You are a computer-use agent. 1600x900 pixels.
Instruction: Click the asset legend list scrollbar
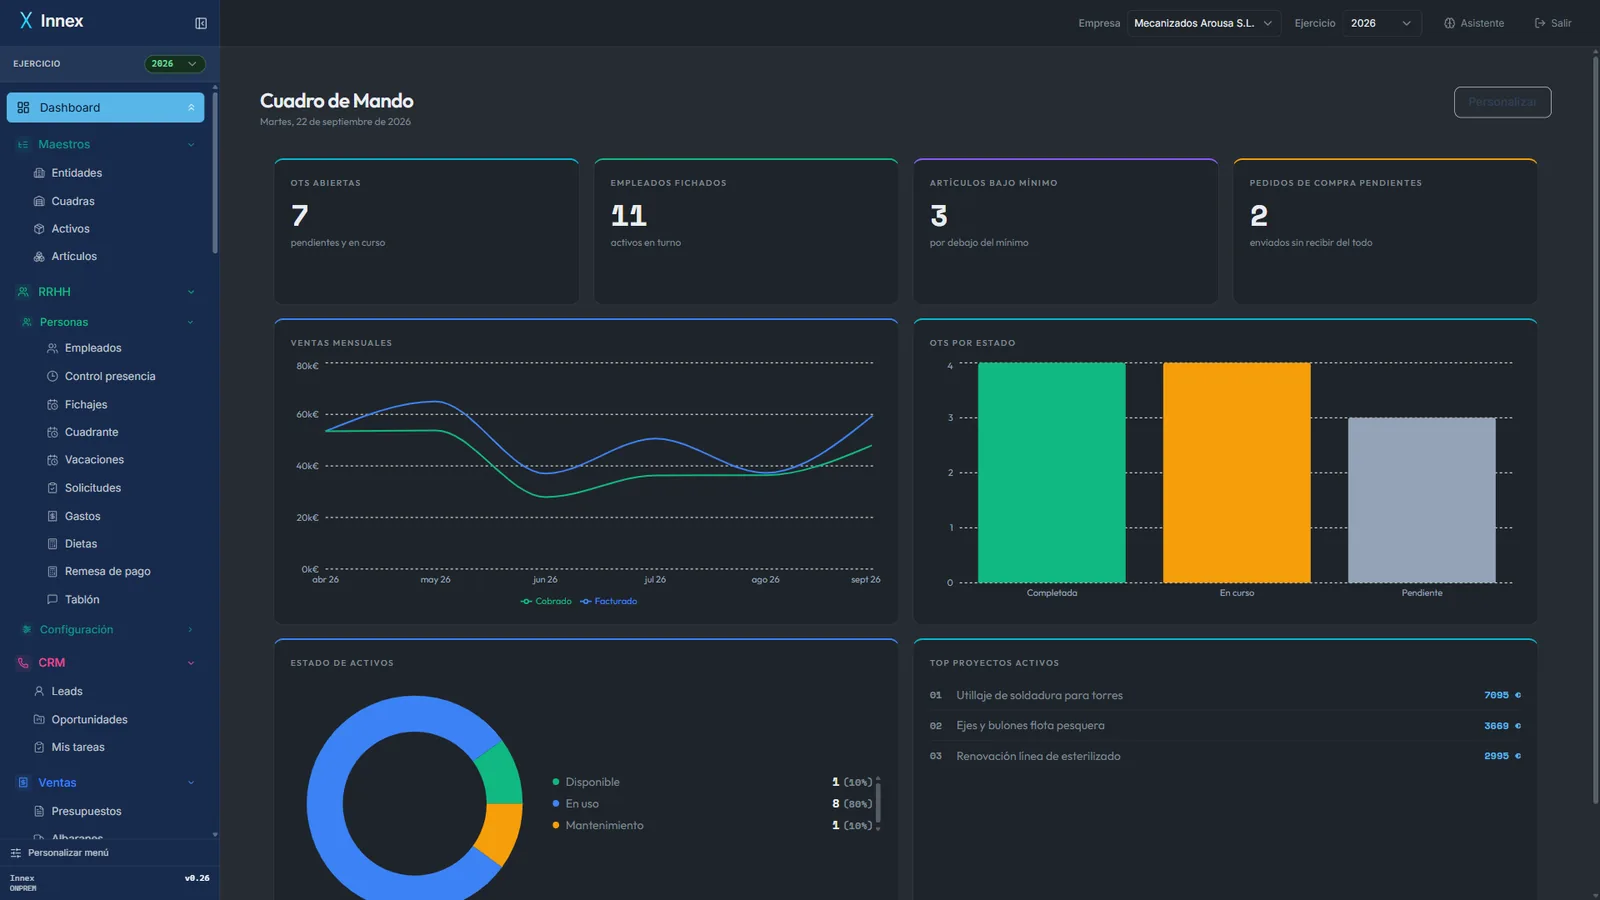(878, 803)
